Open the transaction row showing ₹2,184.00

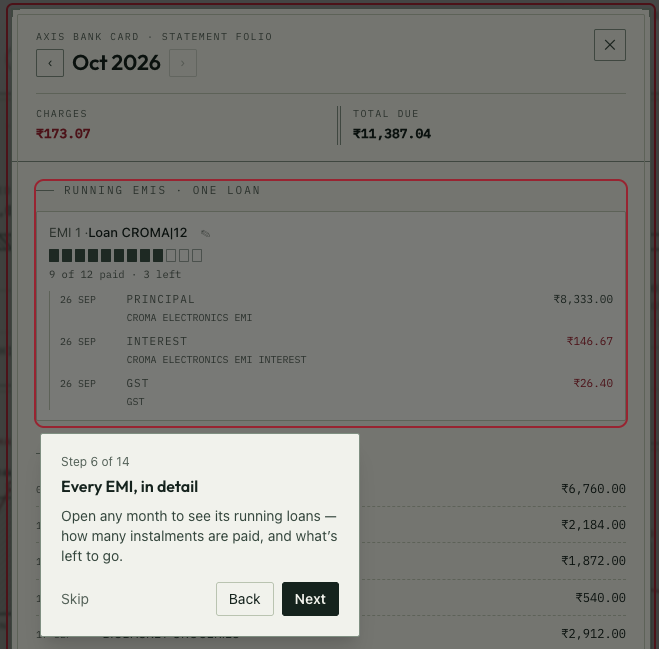(331, 525)
